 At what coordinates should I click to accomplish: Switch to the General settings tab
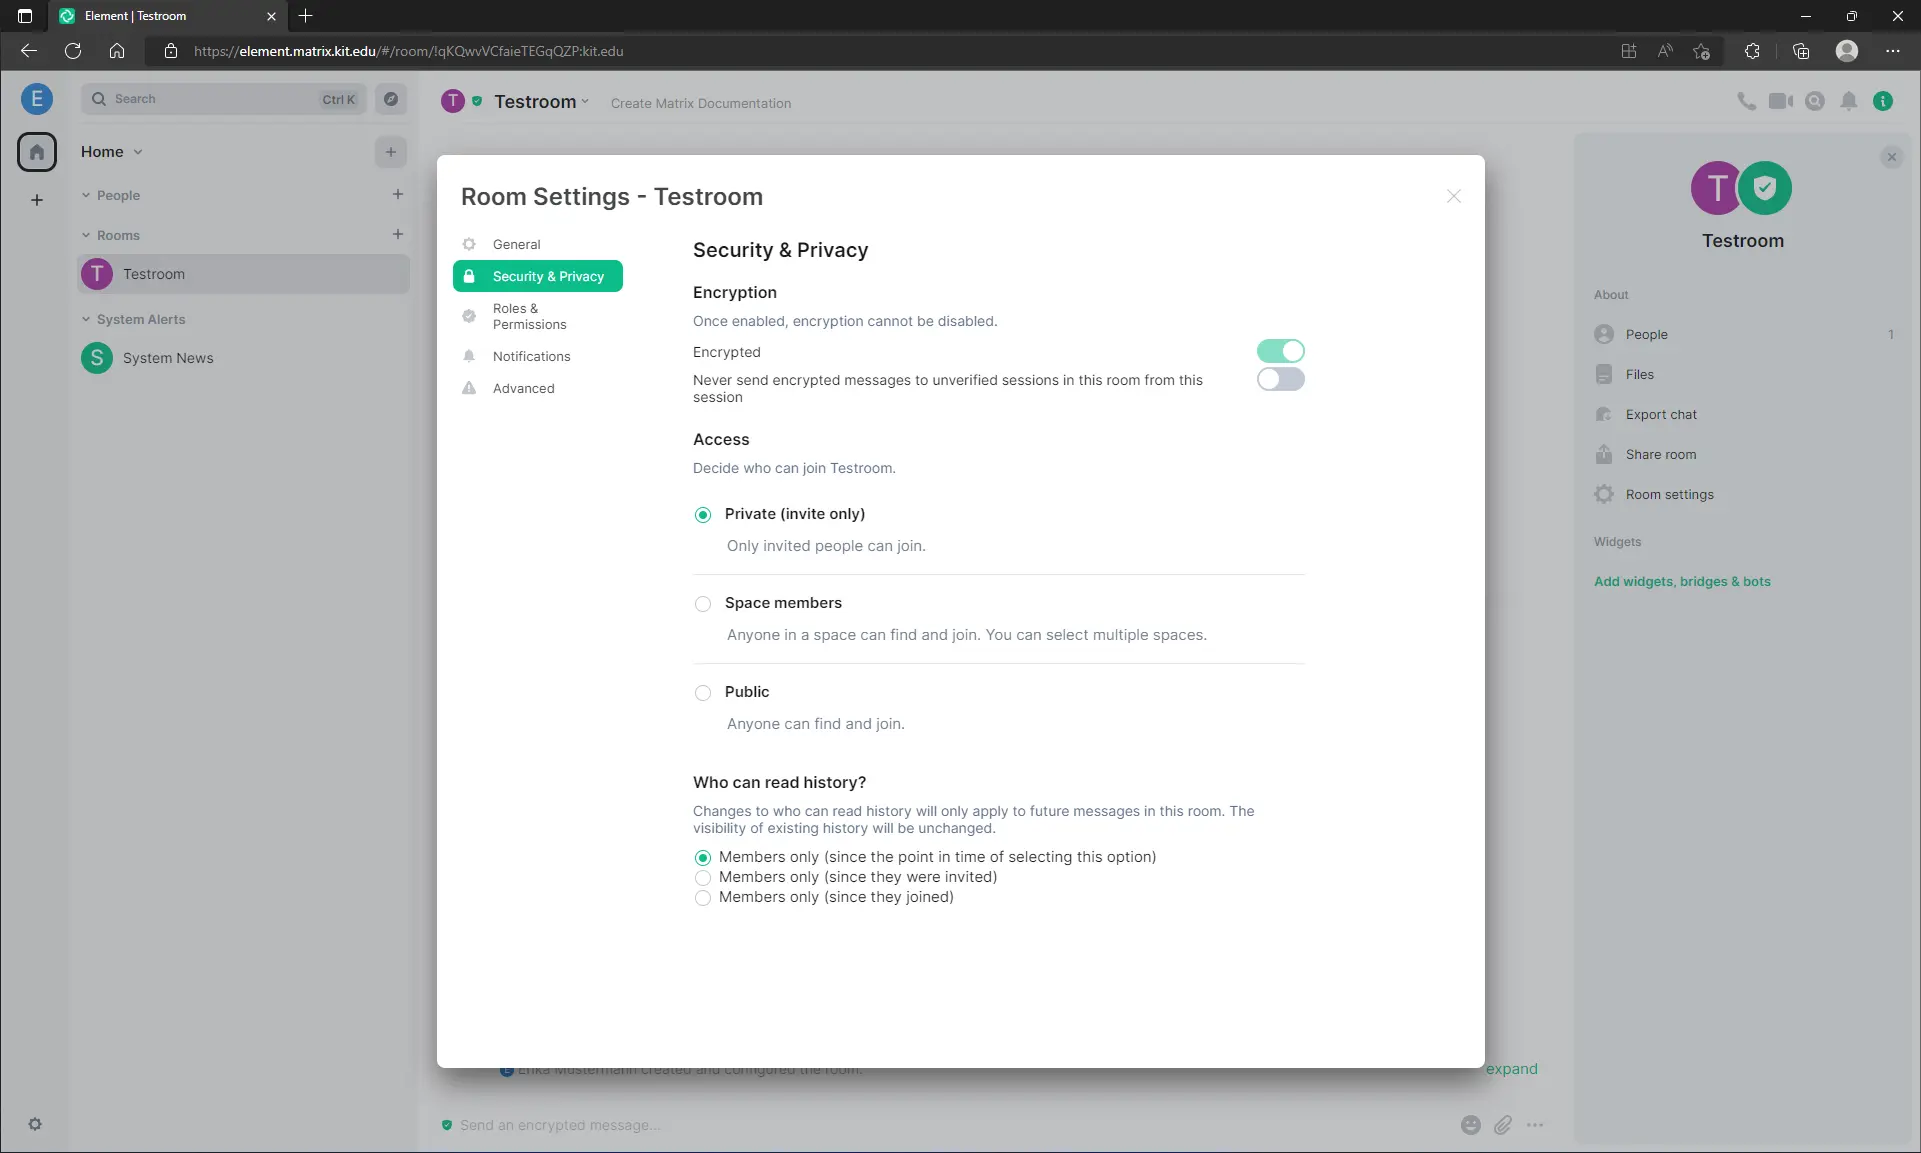tap(515, 244)
